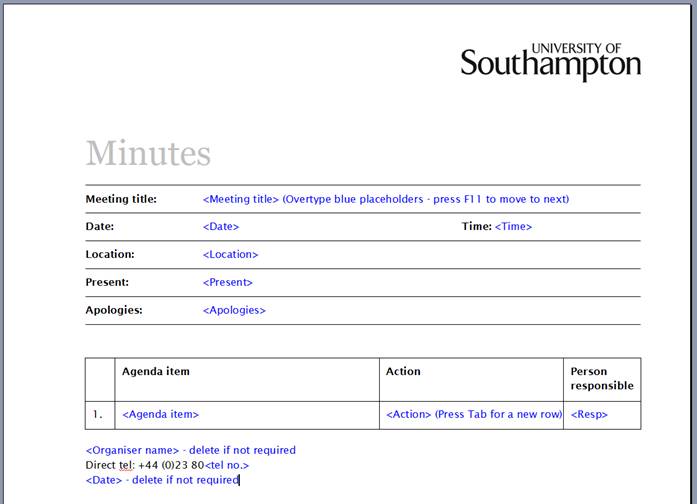
Task: Click the '<Date> - delete if not required' line
Action: tap(163, 480)
